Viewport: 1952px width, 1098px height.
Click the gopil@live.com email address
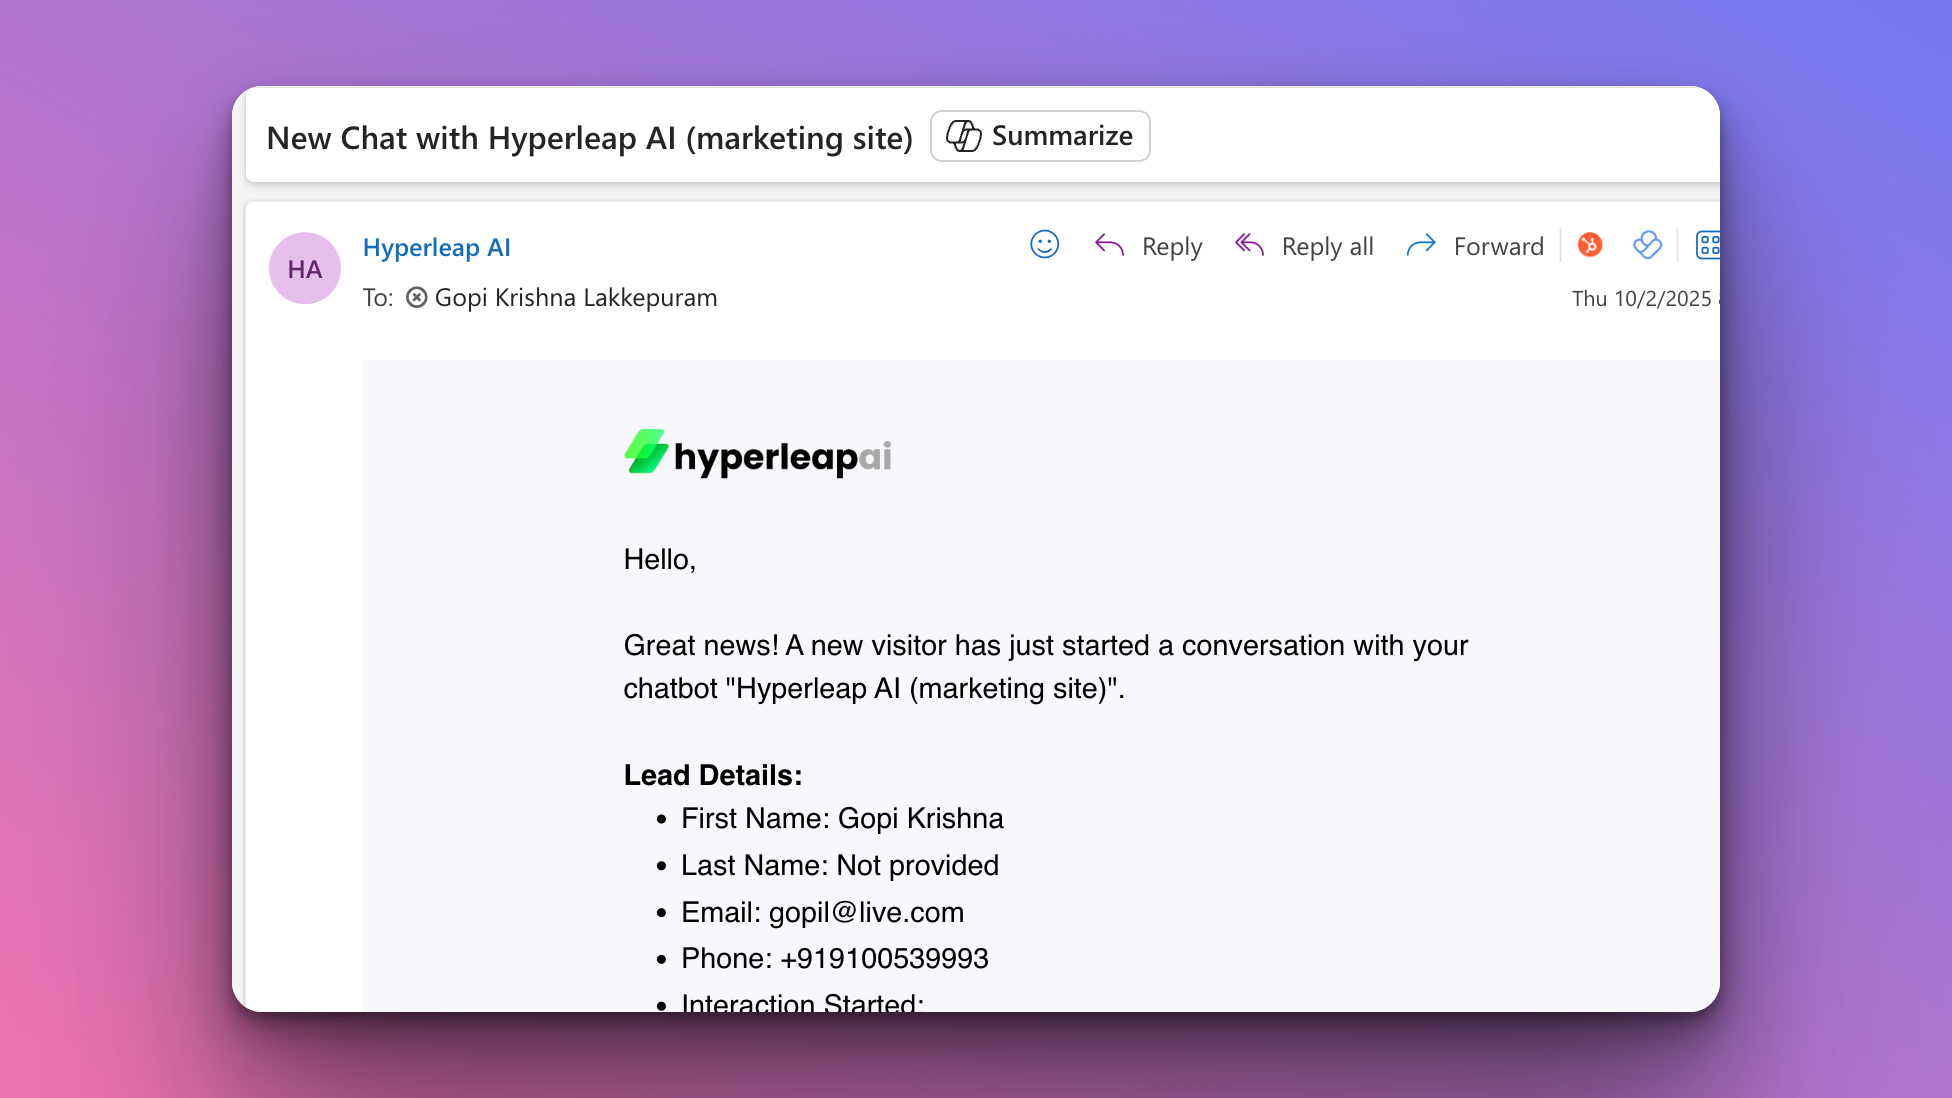(866, 912)
